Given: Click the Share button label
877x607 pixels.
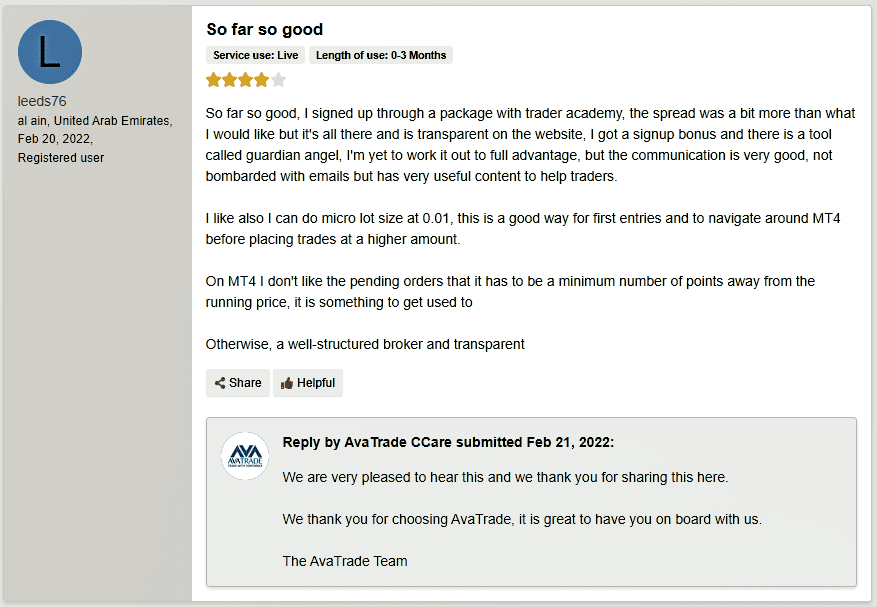Looking at the screenshot, I should [x=245, y=383].
